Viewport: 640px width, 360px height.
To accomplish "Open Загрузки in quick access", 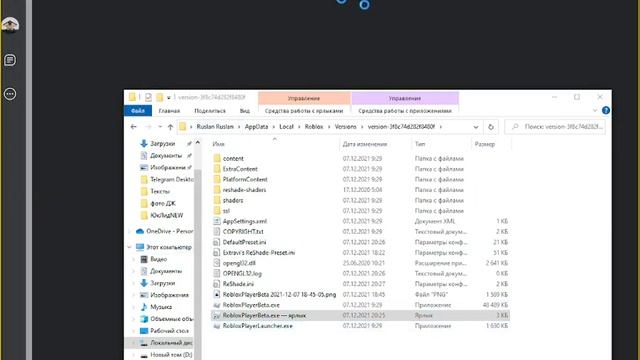I will coord(162,144).
